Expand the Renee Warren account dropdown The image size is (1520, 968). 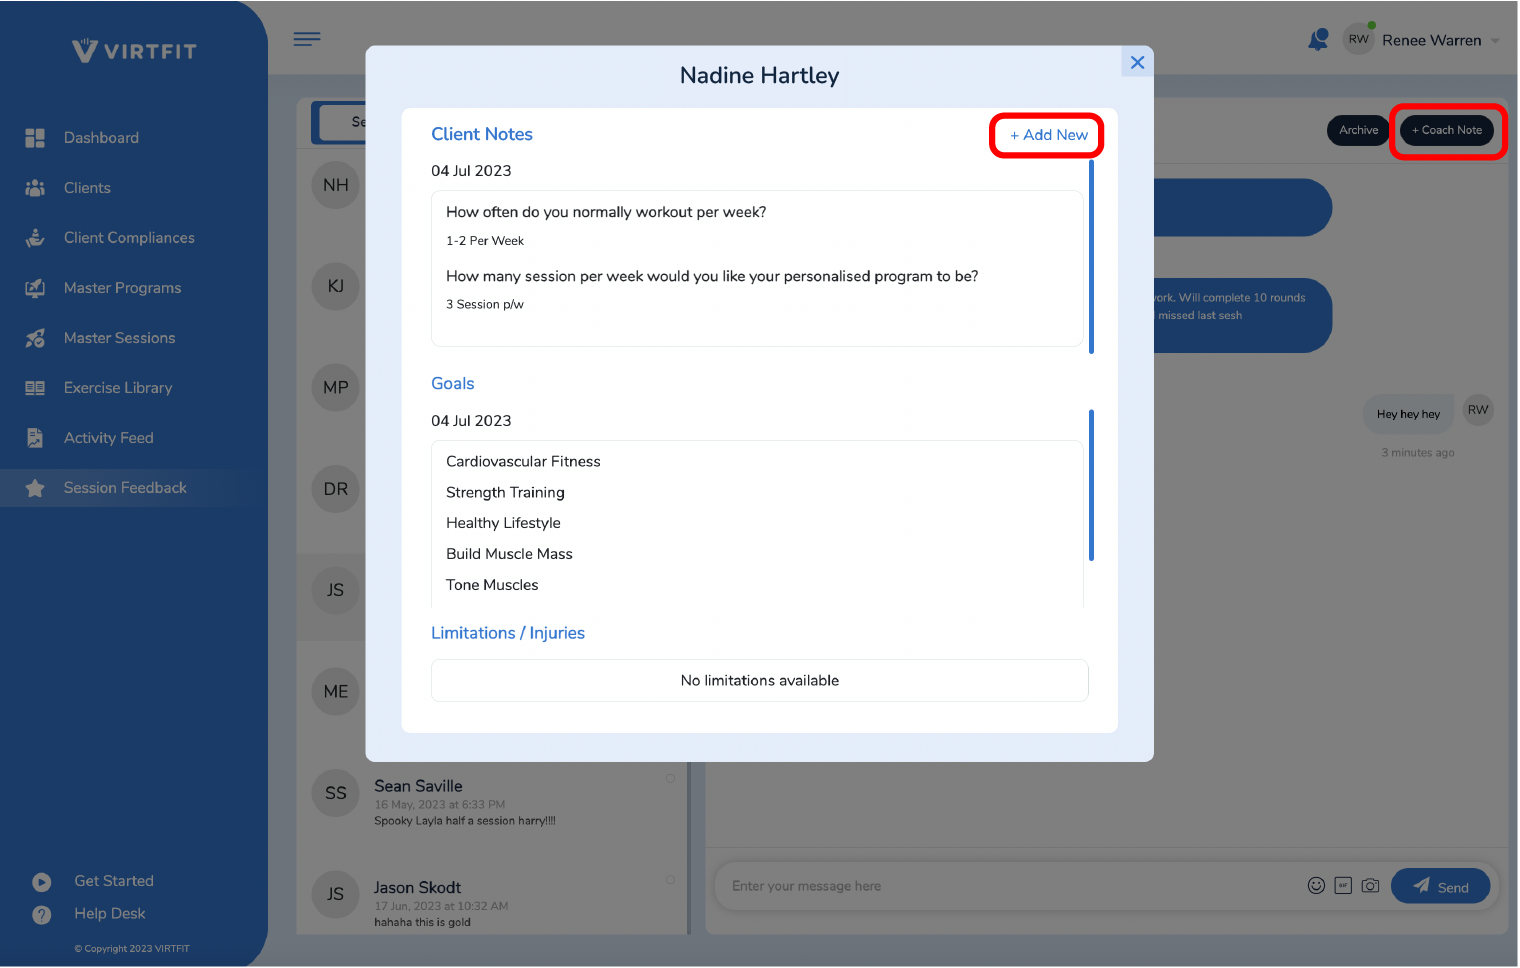coord(1495,41)
